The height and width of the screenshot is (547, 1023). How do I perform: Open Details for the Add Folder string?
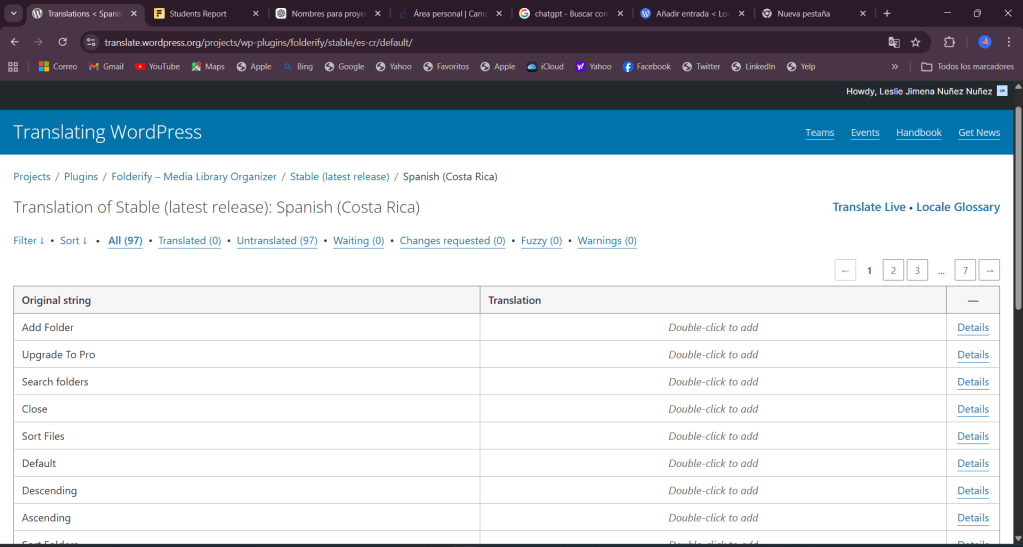pyautogui.click(x=972, y=328)
